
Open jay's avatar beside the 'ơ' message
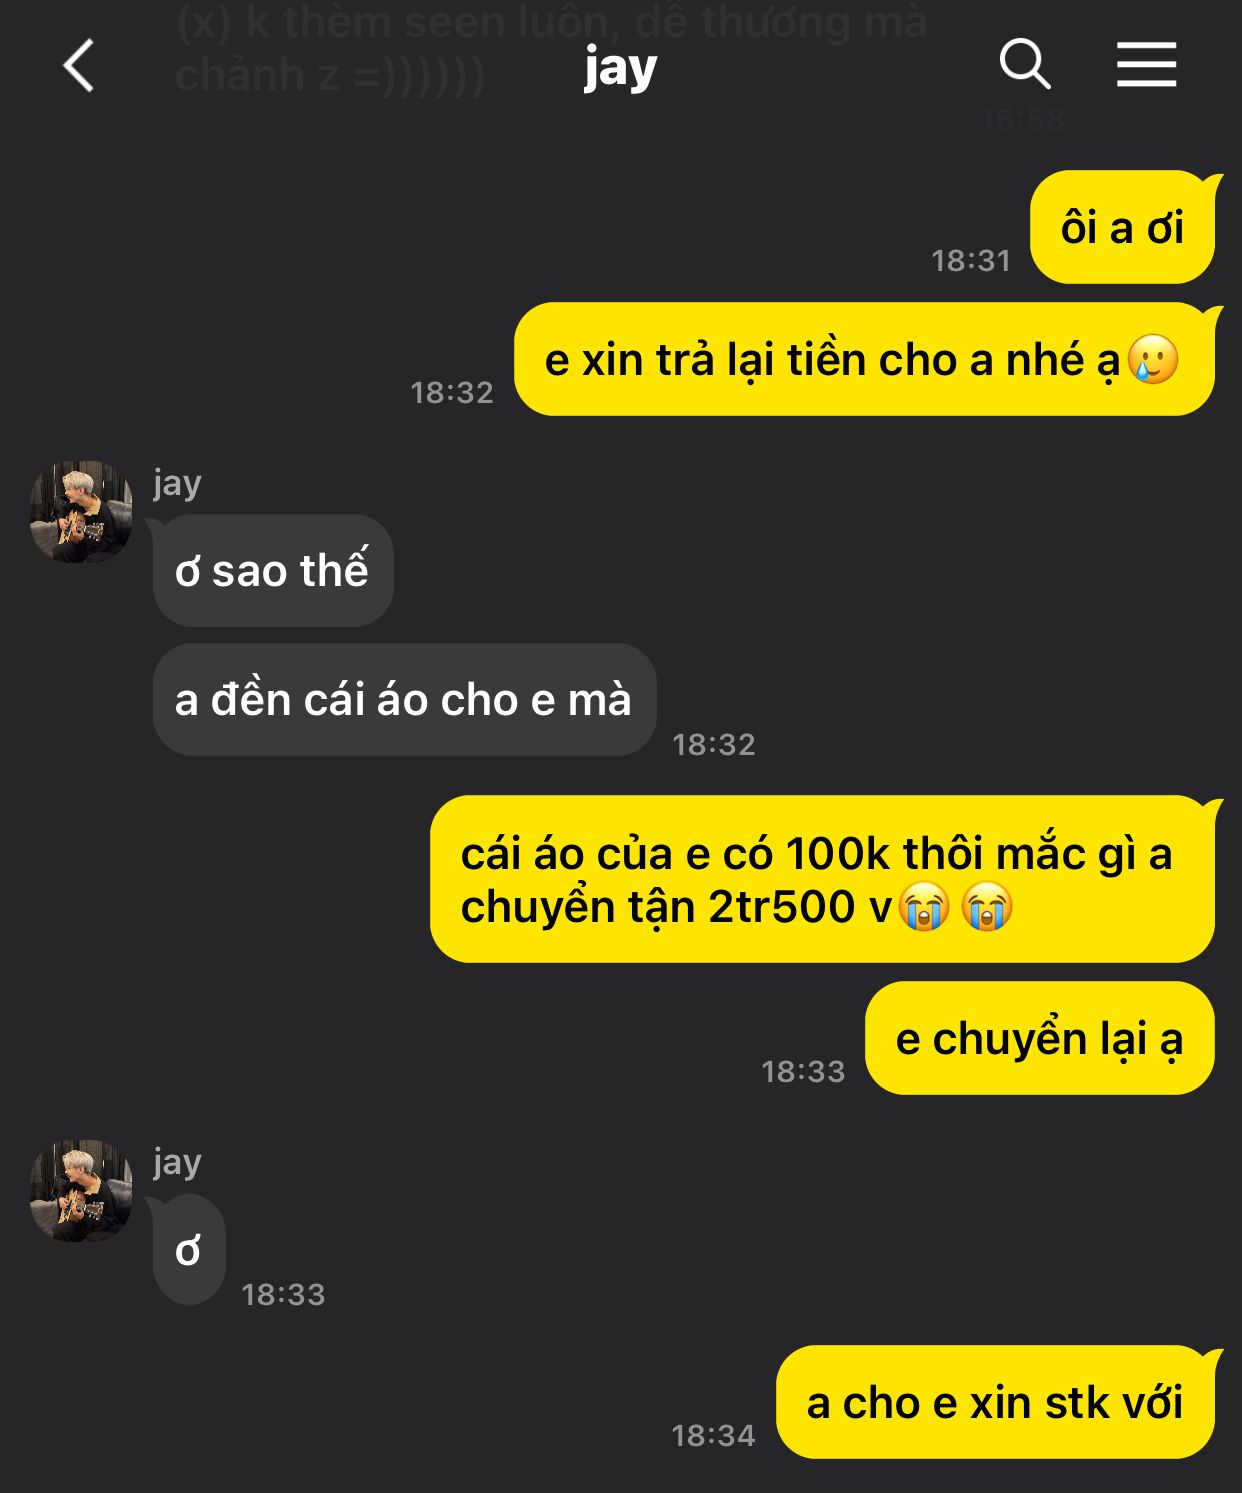click(x=81, y=1190)
